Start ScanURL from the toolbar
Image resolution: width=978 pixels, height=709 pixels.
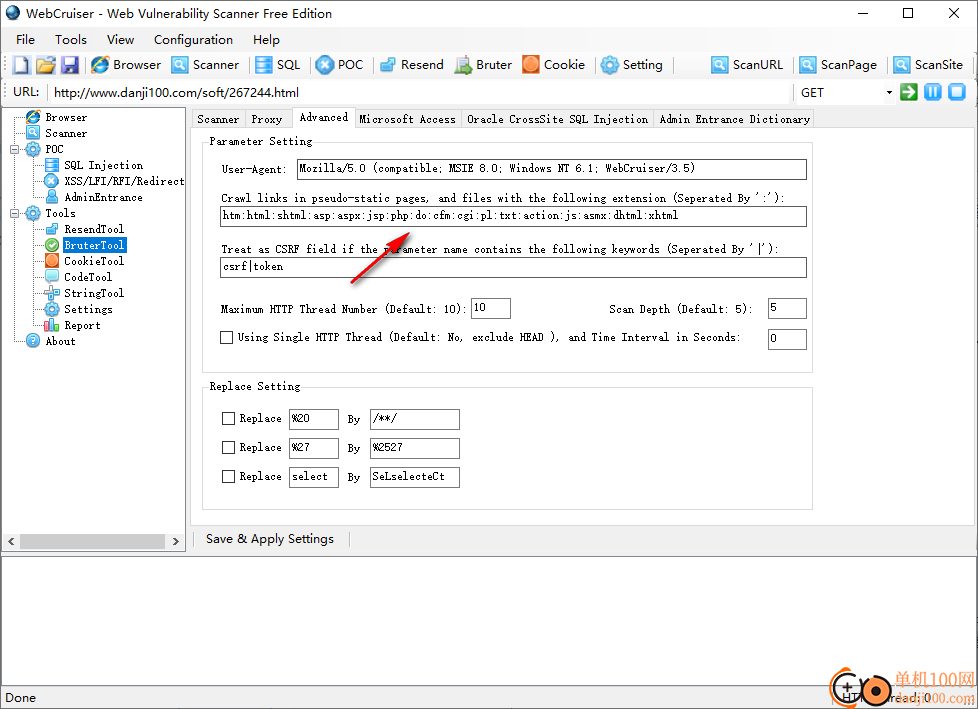coord(747,65)
